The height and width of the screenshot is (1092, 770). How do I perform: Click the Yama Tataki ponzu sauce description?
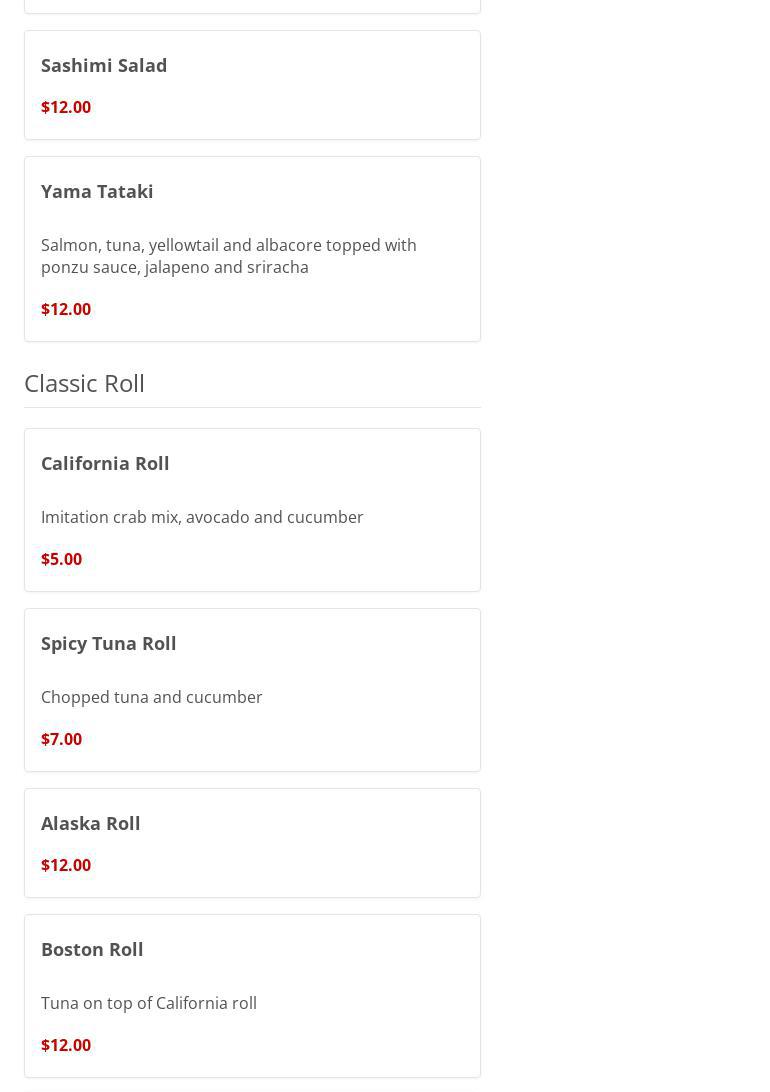(x=228, y=256)
